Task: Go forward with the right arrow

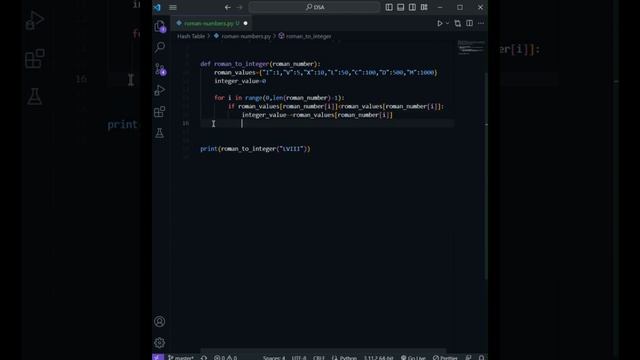Action: point(240,7)
